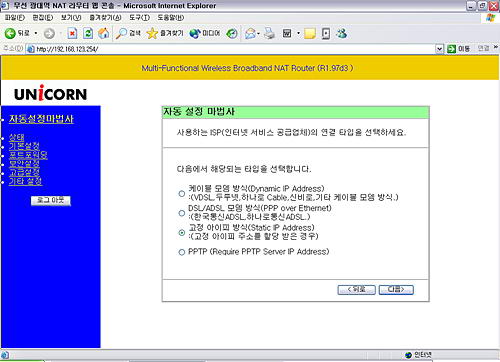Open the Messenger people icon
The width and height of the screenshot is (500, 362).
coord(342,33)
